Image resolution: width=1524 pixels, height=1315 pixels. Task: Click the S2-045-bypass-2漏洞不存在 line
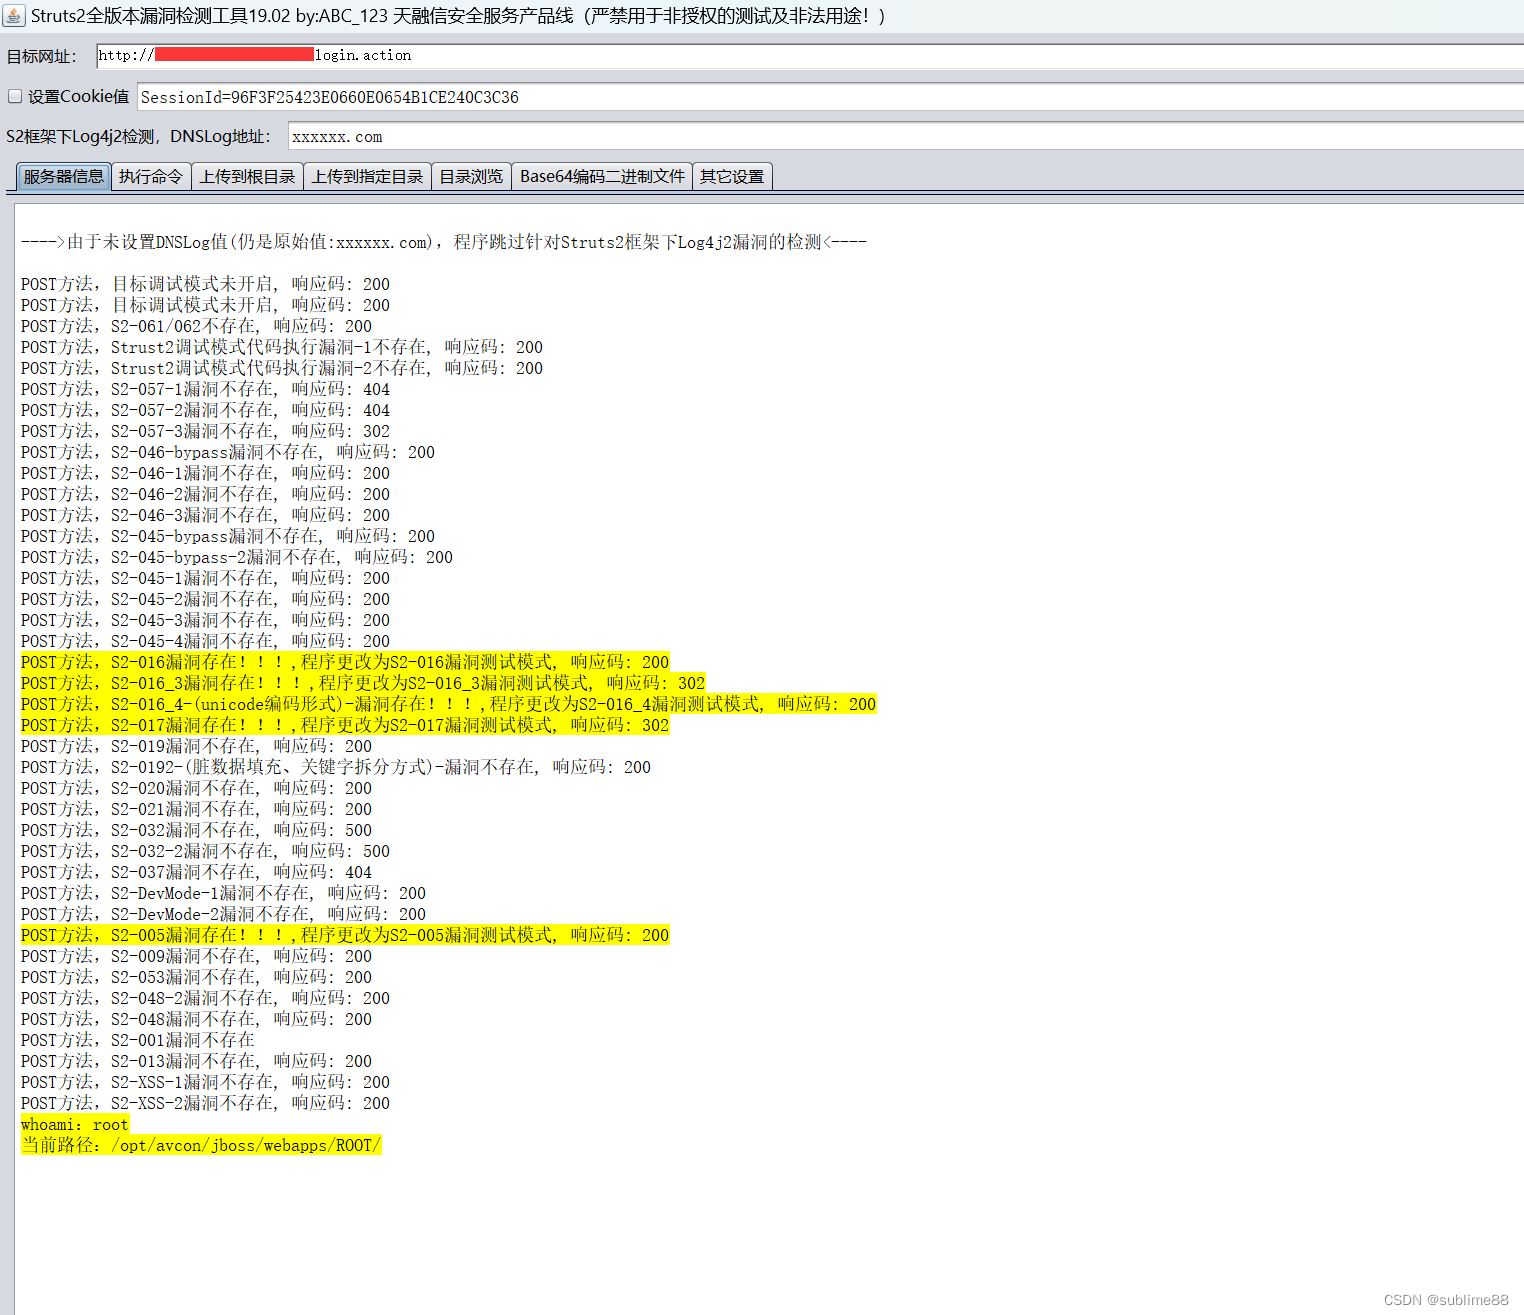coord(237,557)
